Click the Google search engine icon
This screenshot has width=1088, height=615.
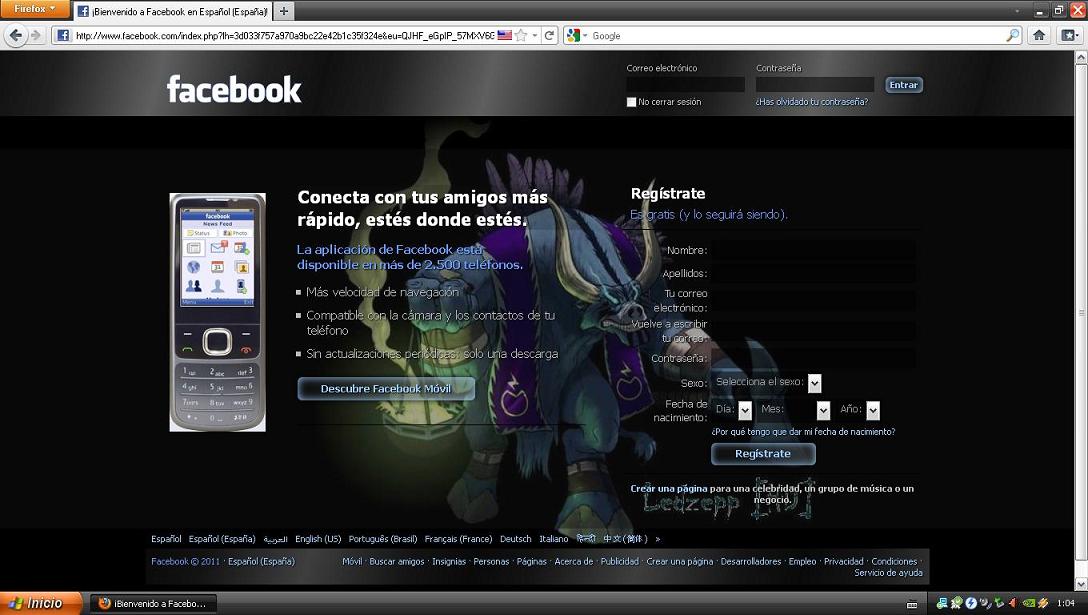(x=572, y=35)
